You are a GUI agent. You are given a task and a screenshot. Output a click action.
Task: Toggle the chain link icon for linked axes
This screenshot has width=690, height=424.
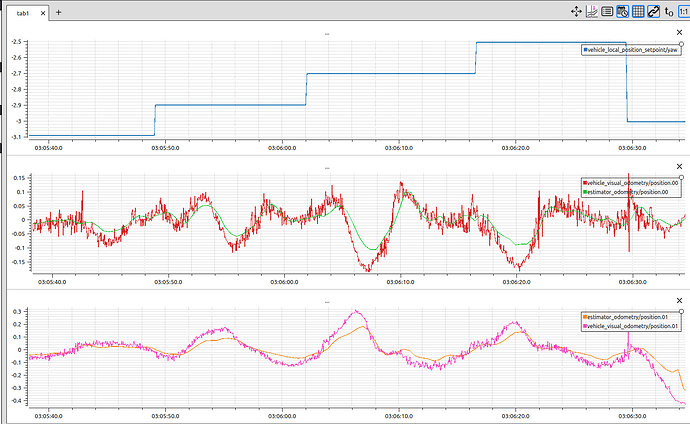[653, 12]
